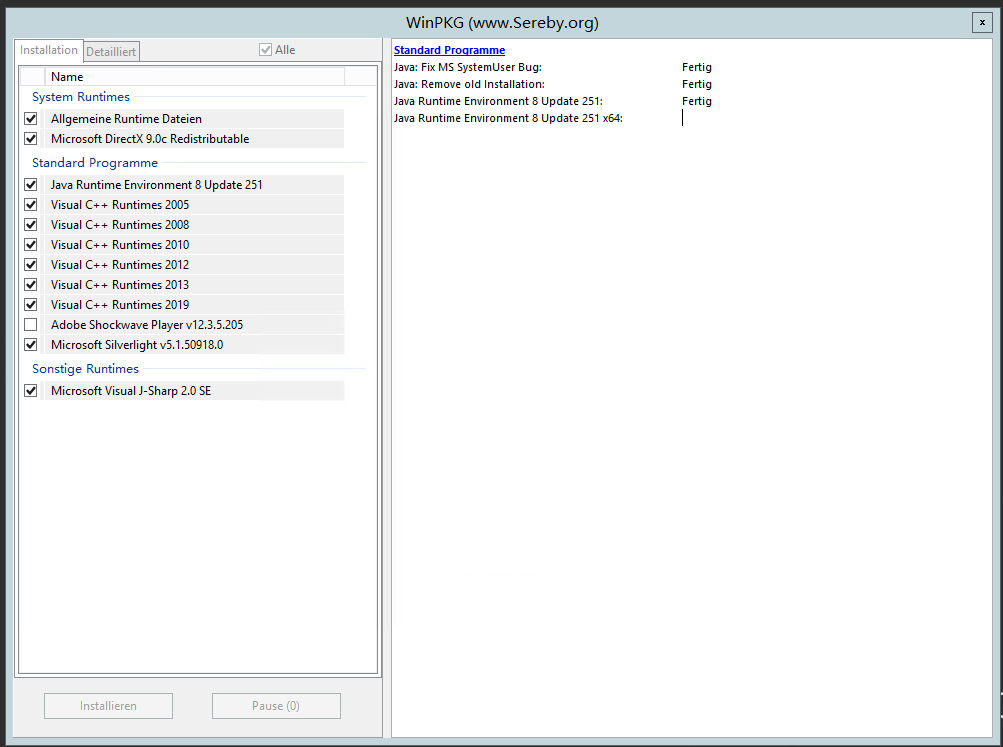Click the Pause (0) button
The height and width of the screenshot is (747, 1003).
pos(276,705)
